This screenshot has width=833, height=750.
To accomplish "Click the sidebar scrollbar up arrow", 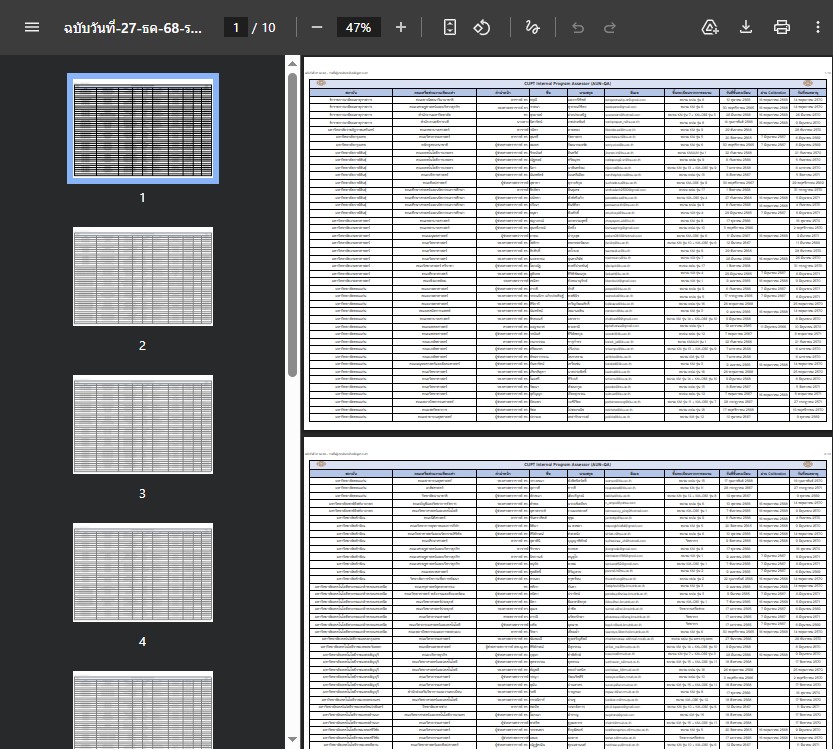I will pos(292,63).
